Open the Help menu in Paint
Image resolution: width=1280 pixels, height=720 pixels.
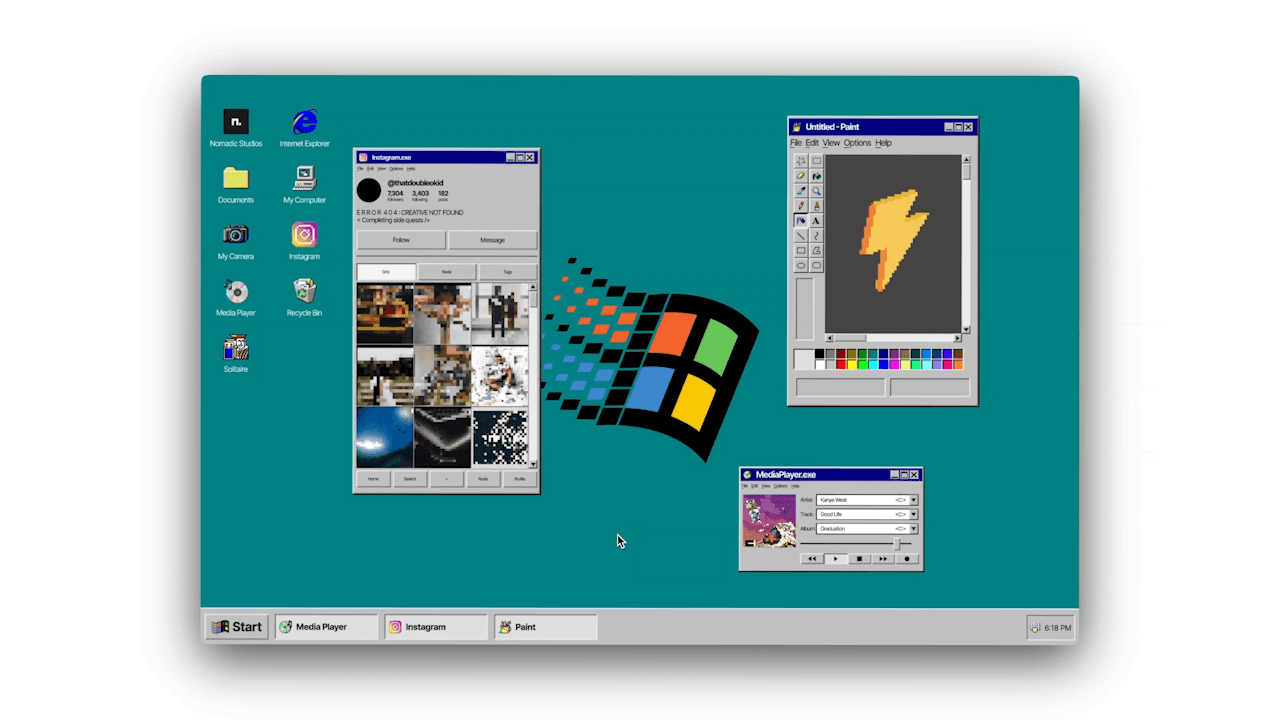click(883, 143)
